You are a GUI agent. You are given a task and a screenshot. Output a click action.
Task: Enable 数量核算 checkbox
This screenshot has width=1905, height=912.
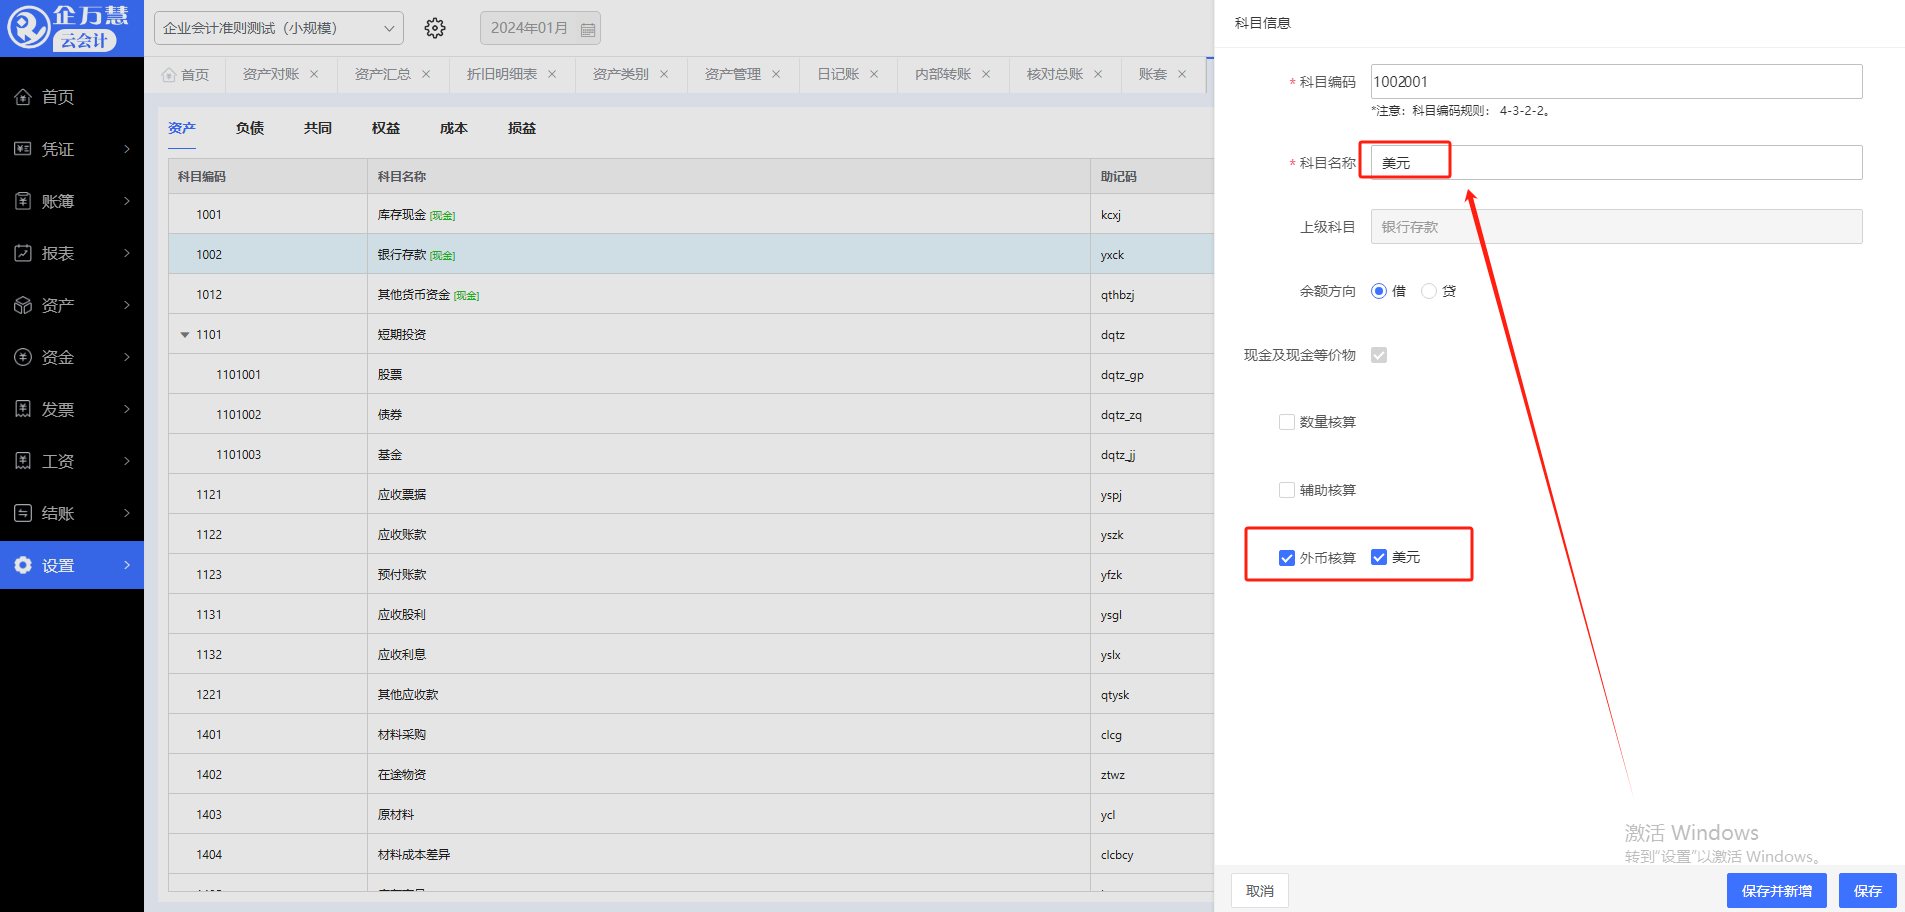1287,422
